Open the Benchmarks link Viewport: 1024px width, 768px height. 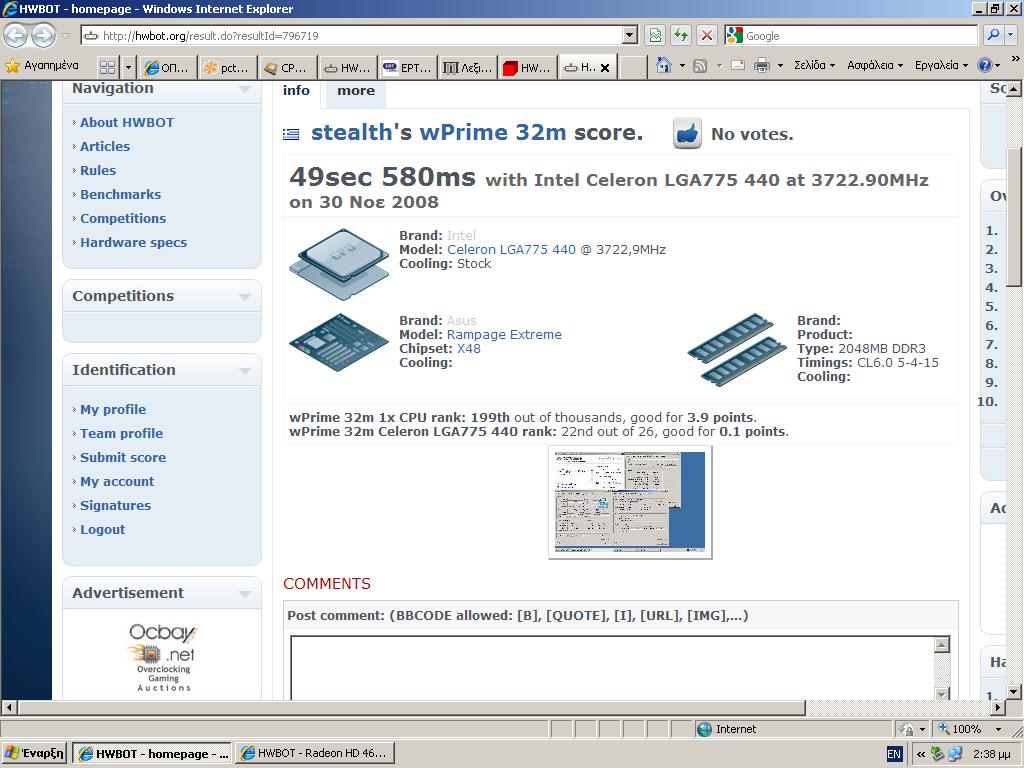[120, 194]
